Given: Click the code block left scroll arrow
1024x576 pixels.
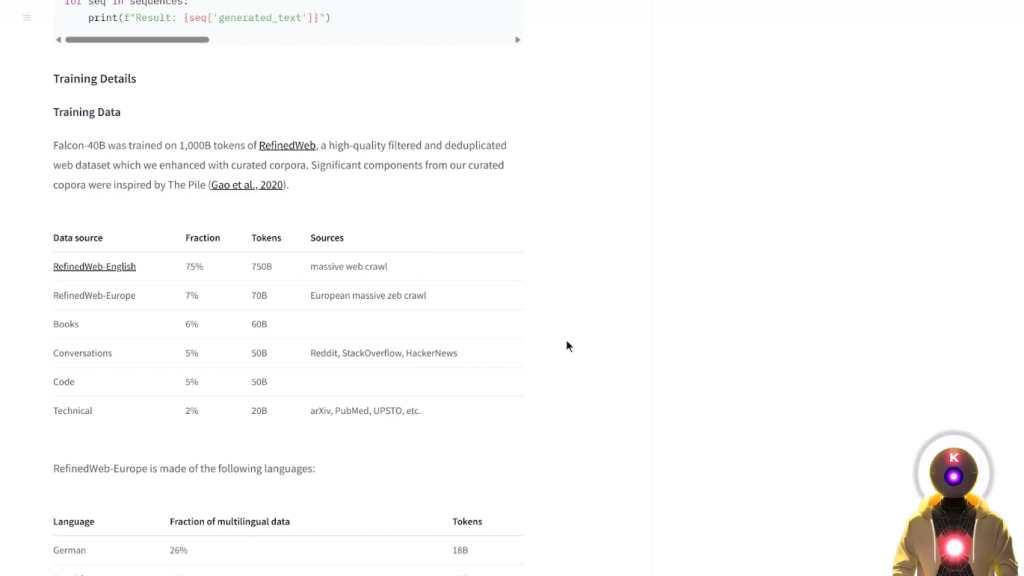Looking at the screenshot, I should [x=58, y=40].
